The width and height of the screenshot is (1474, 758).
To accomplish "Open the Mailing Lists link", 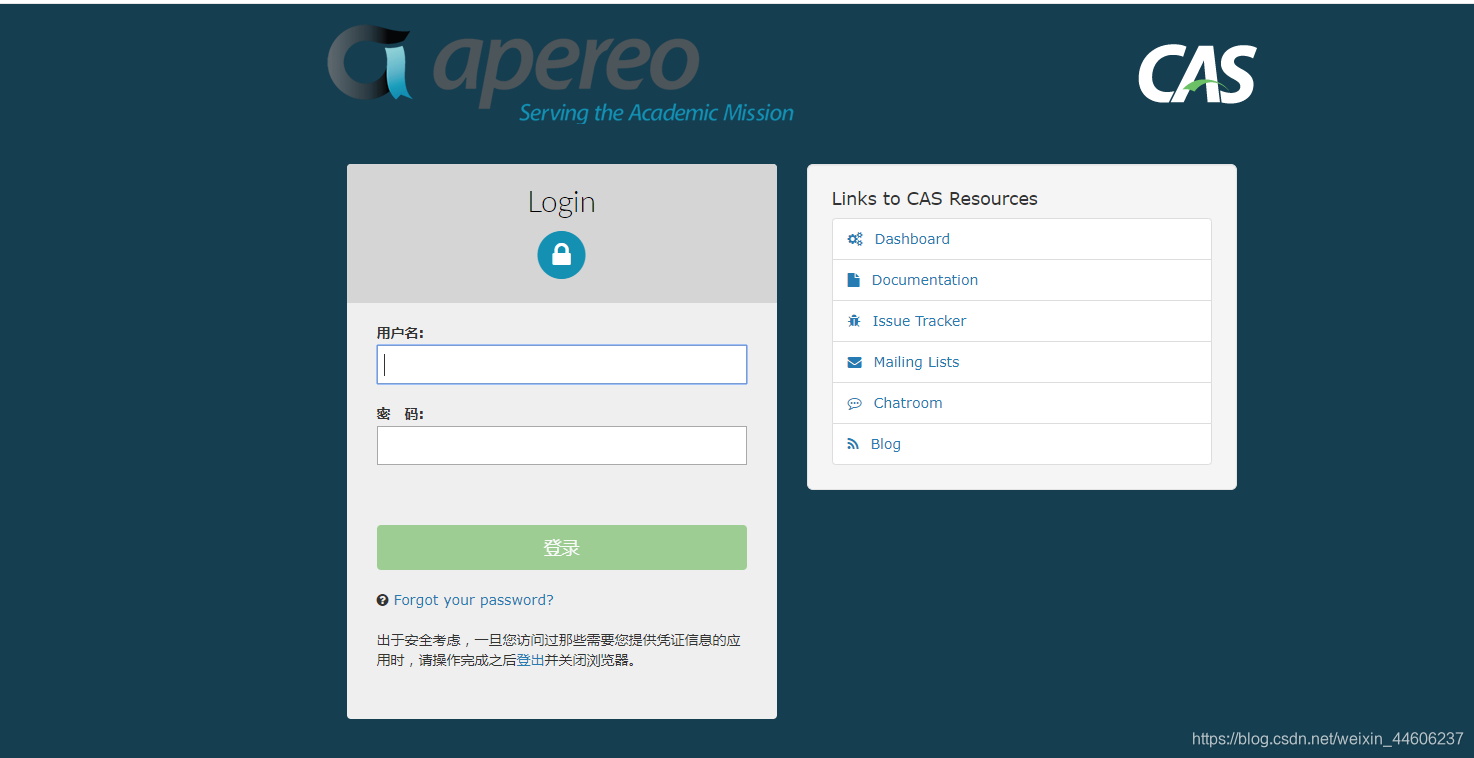I will click(916, 362).
